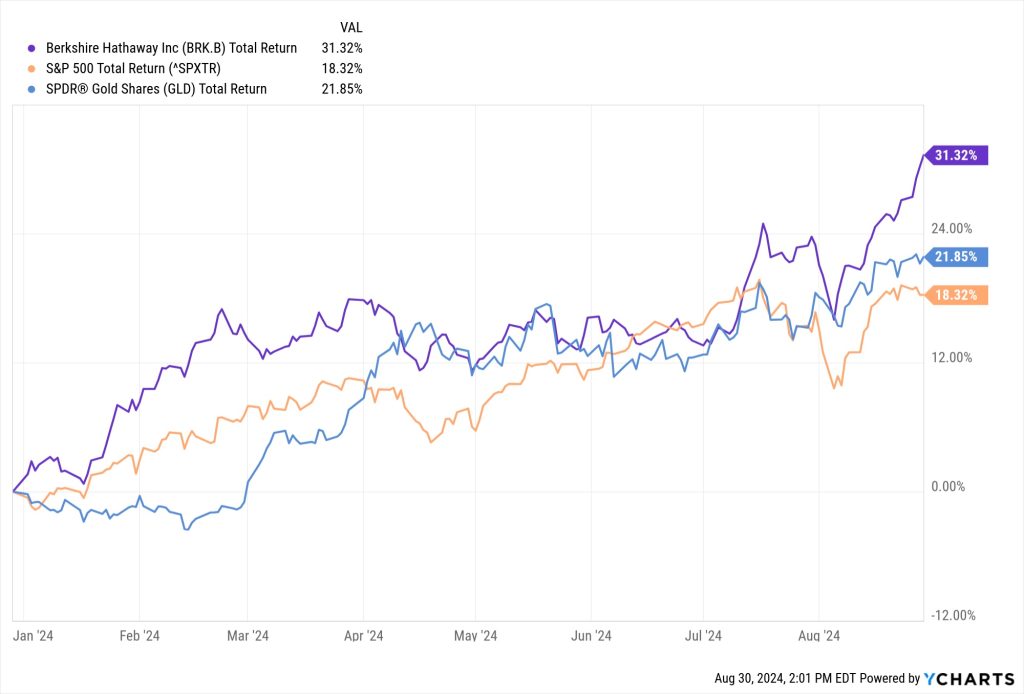
Task: Click the purple 31.32% end-of-line tag
Action: click(956, 155)
